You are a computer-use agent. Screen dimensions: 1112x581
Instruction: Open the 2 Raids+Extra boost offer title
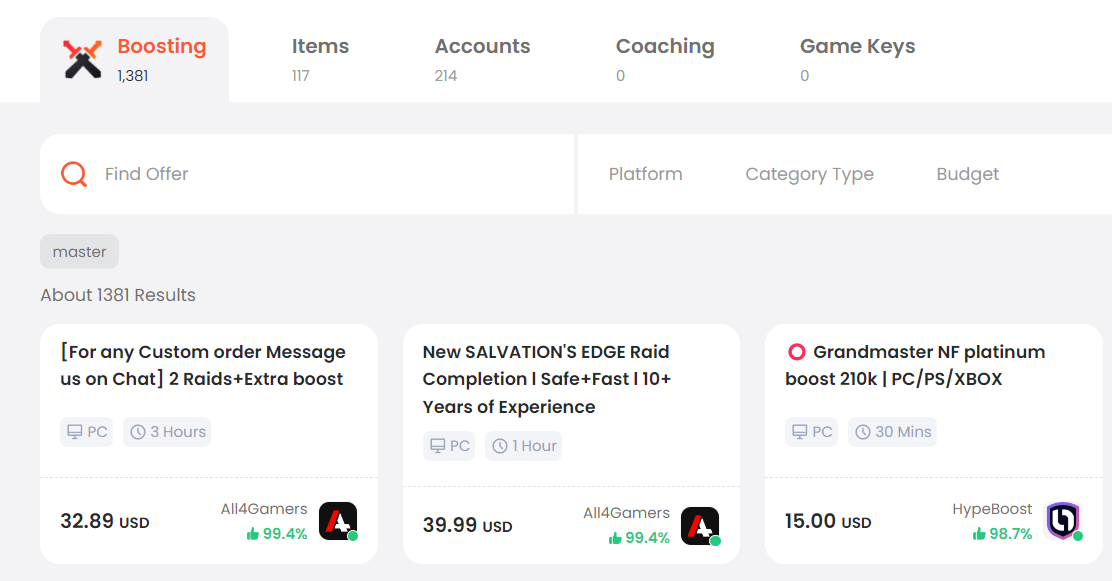tap(203, 365)
